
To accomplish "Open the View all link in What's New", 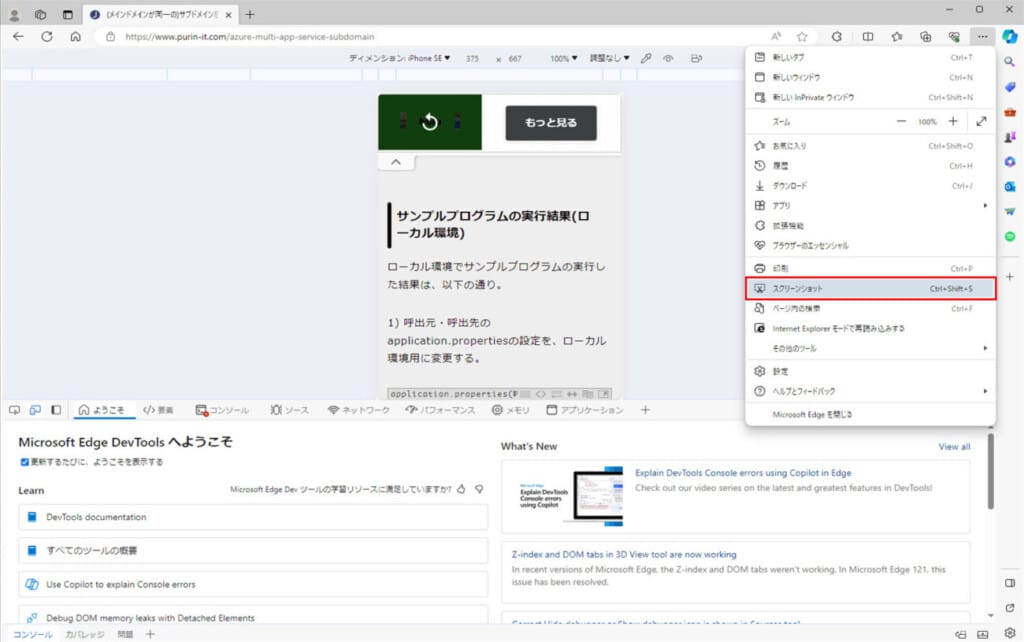I will (953, 447).
